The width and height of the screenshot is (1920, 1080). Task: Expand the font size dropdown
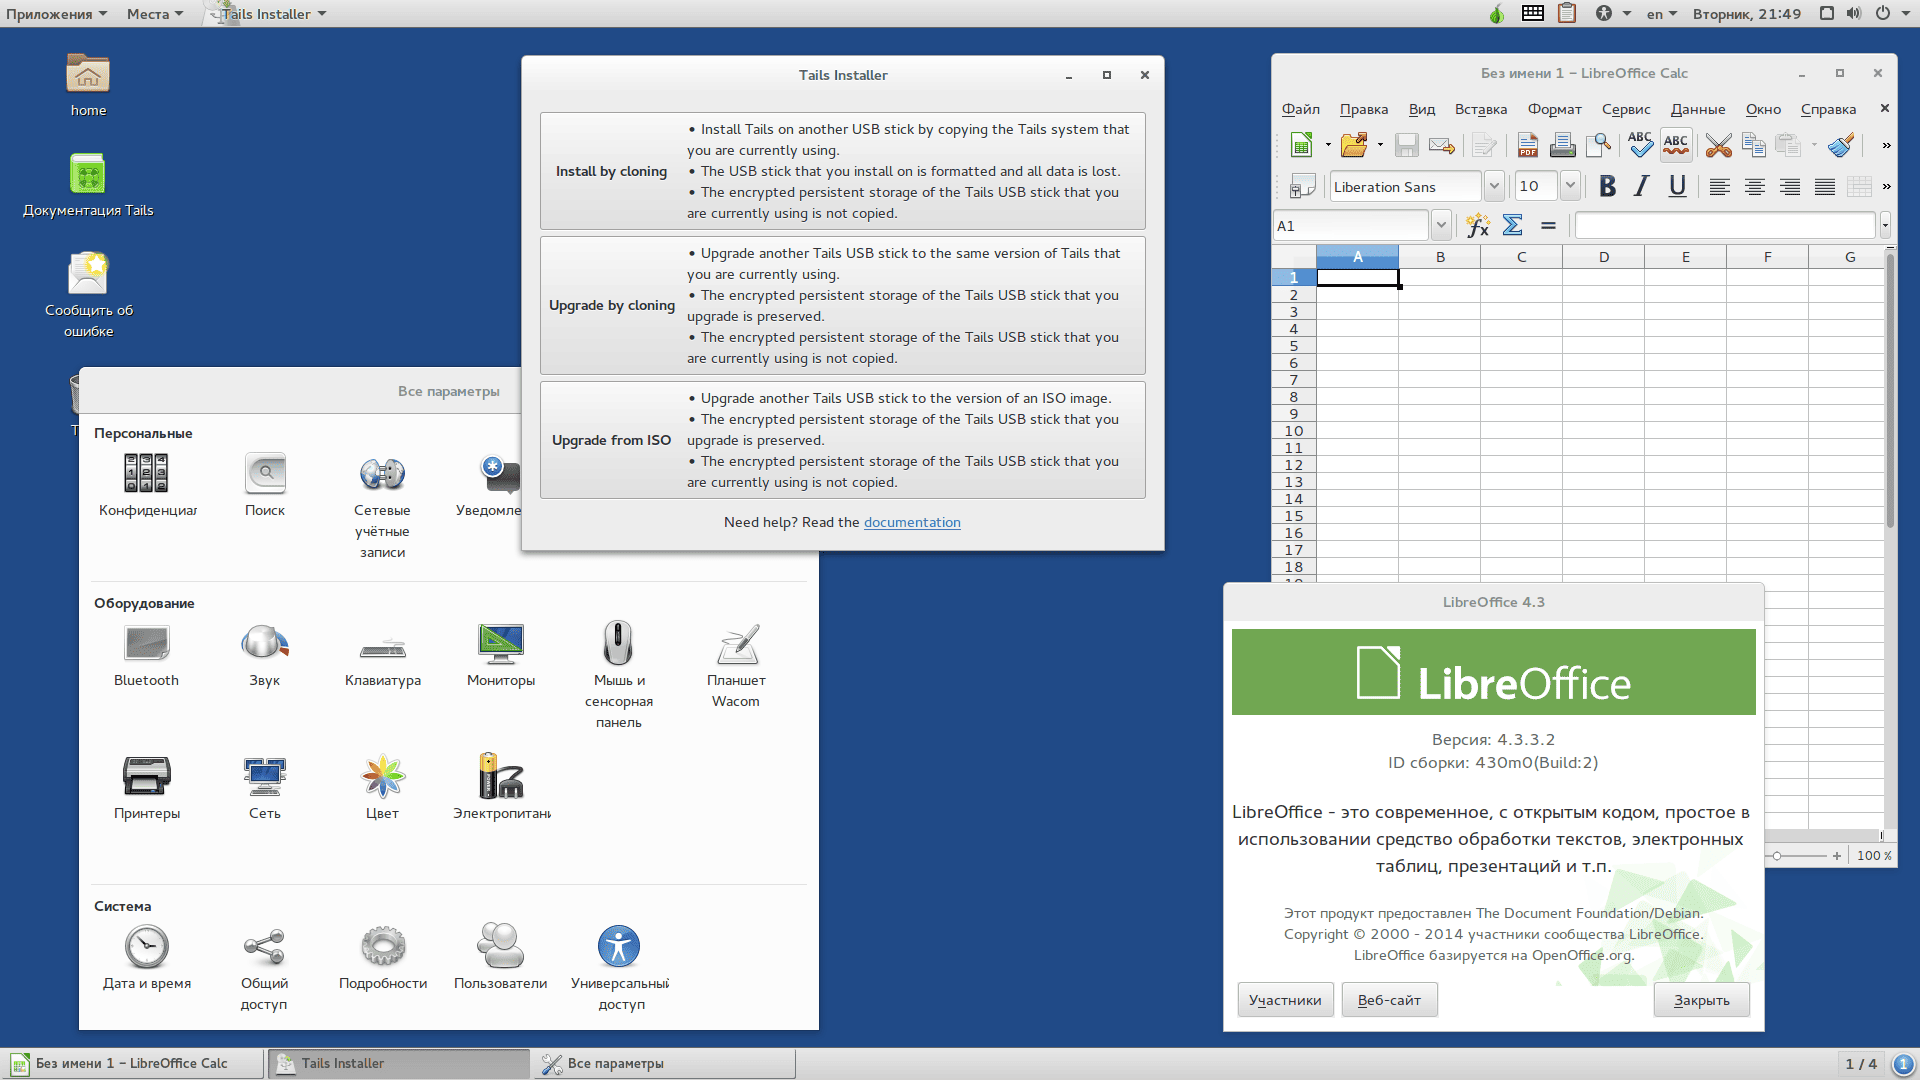point(1571,187)
